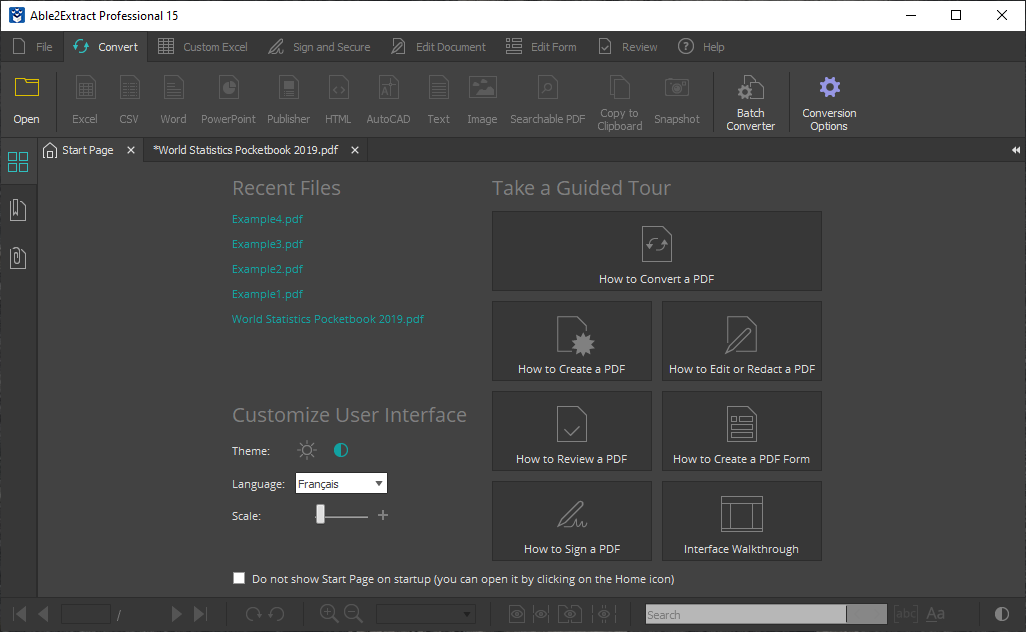Open the AutoCAD conversion tool
This screenshot has height=632, width=1026.
click(388, 98)
